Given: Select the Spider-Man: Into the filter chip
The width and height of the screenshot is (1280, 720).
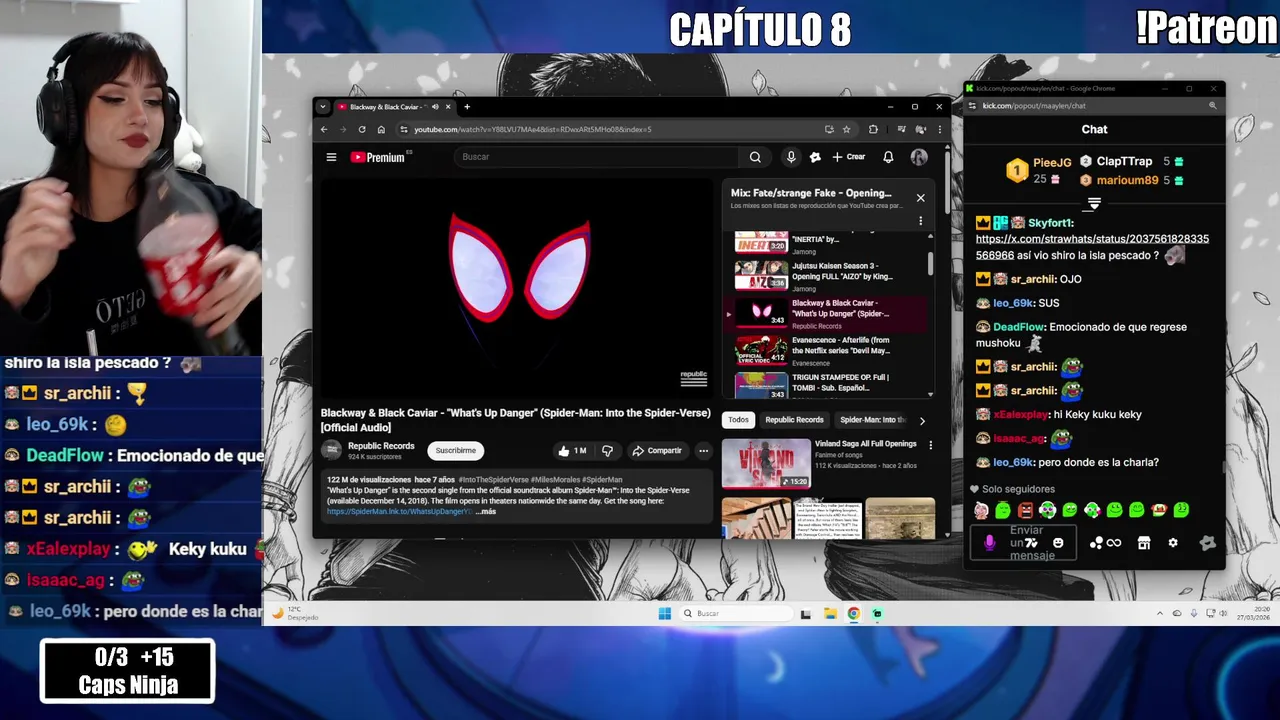Looking at the screenshot, I should coord(872,420).
